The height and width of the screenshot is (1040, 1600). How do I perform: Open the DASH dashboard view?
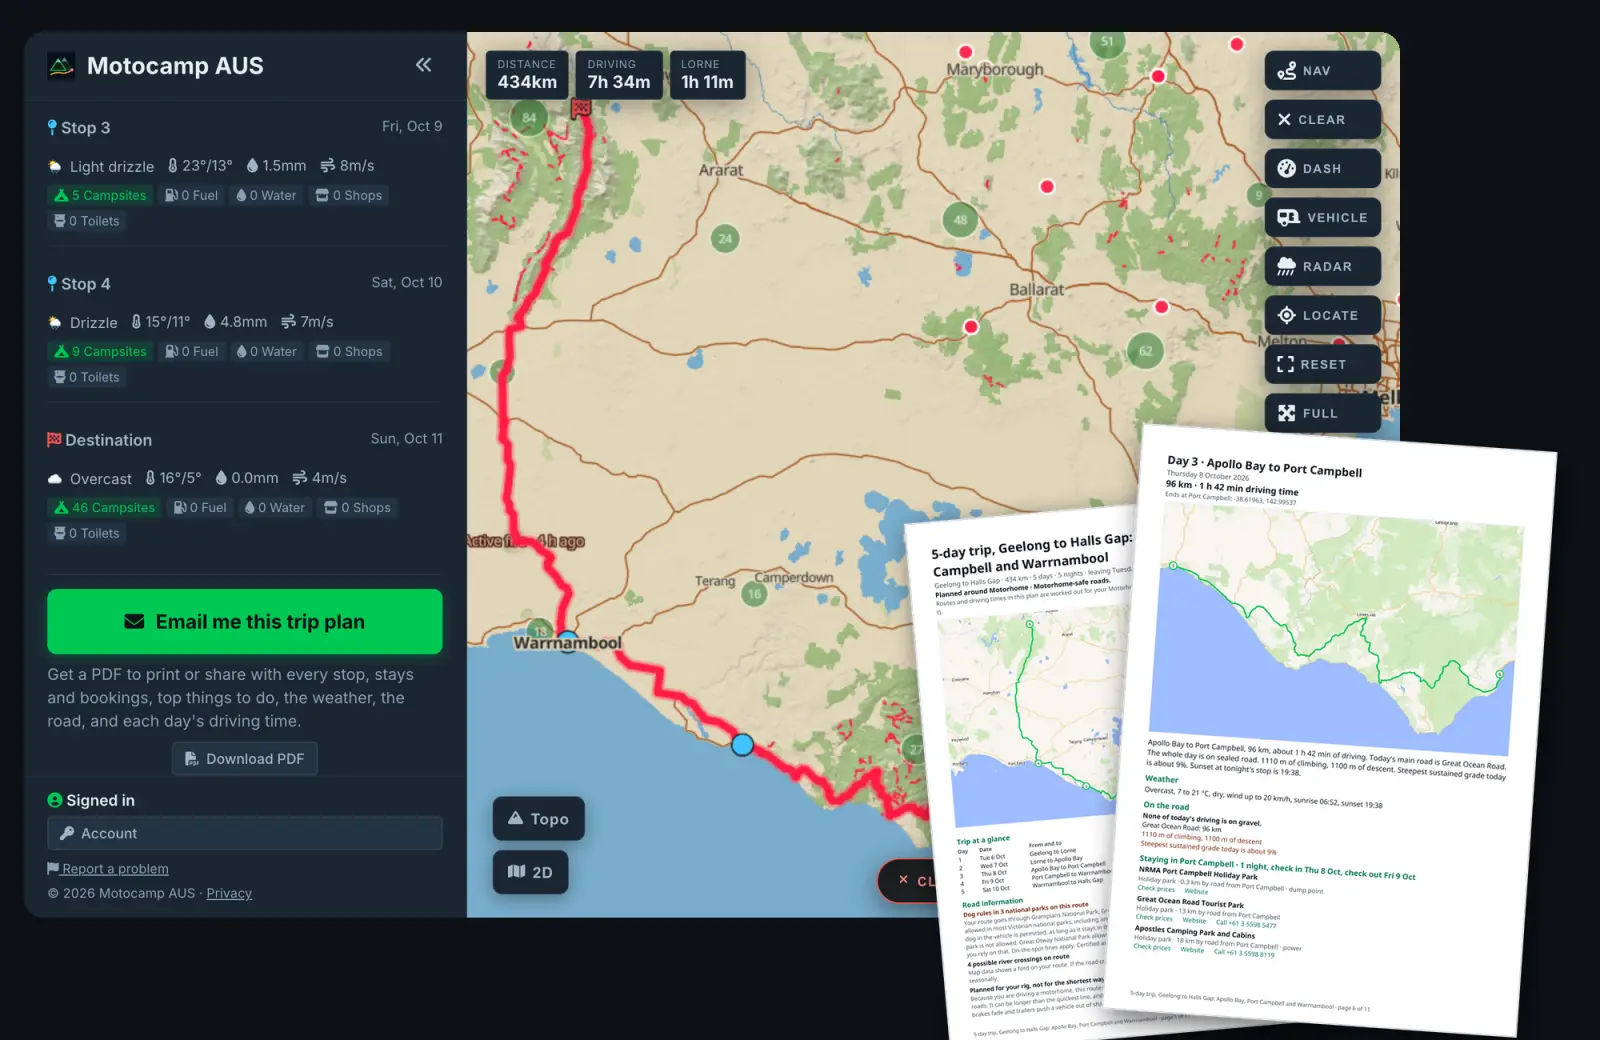coord(1322,169)
